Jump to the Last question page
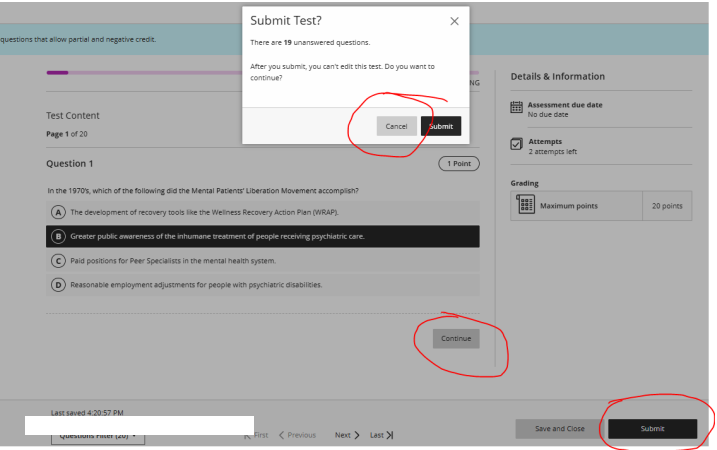This screenshot has width=717, height=450. [381, 435]
